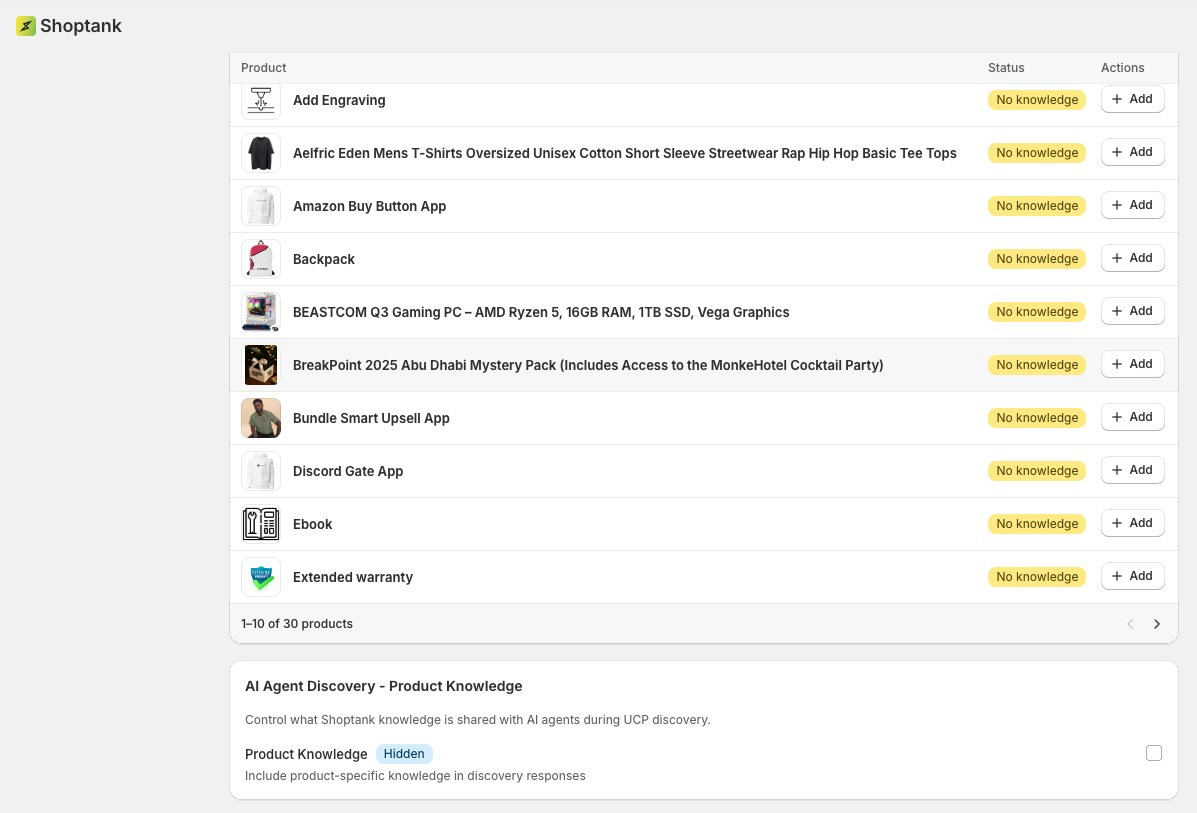Add knowledge for Amazon Buy Button App

tap(1132, 205)
